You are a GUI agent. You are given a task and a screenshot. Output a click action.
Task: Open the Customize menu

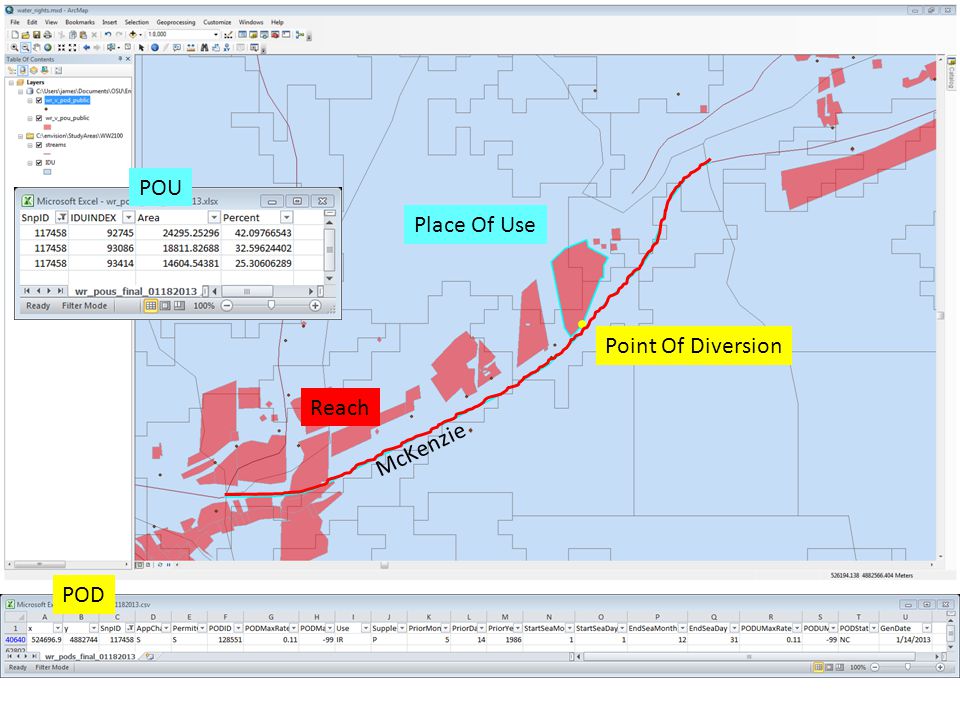point(217,22)
